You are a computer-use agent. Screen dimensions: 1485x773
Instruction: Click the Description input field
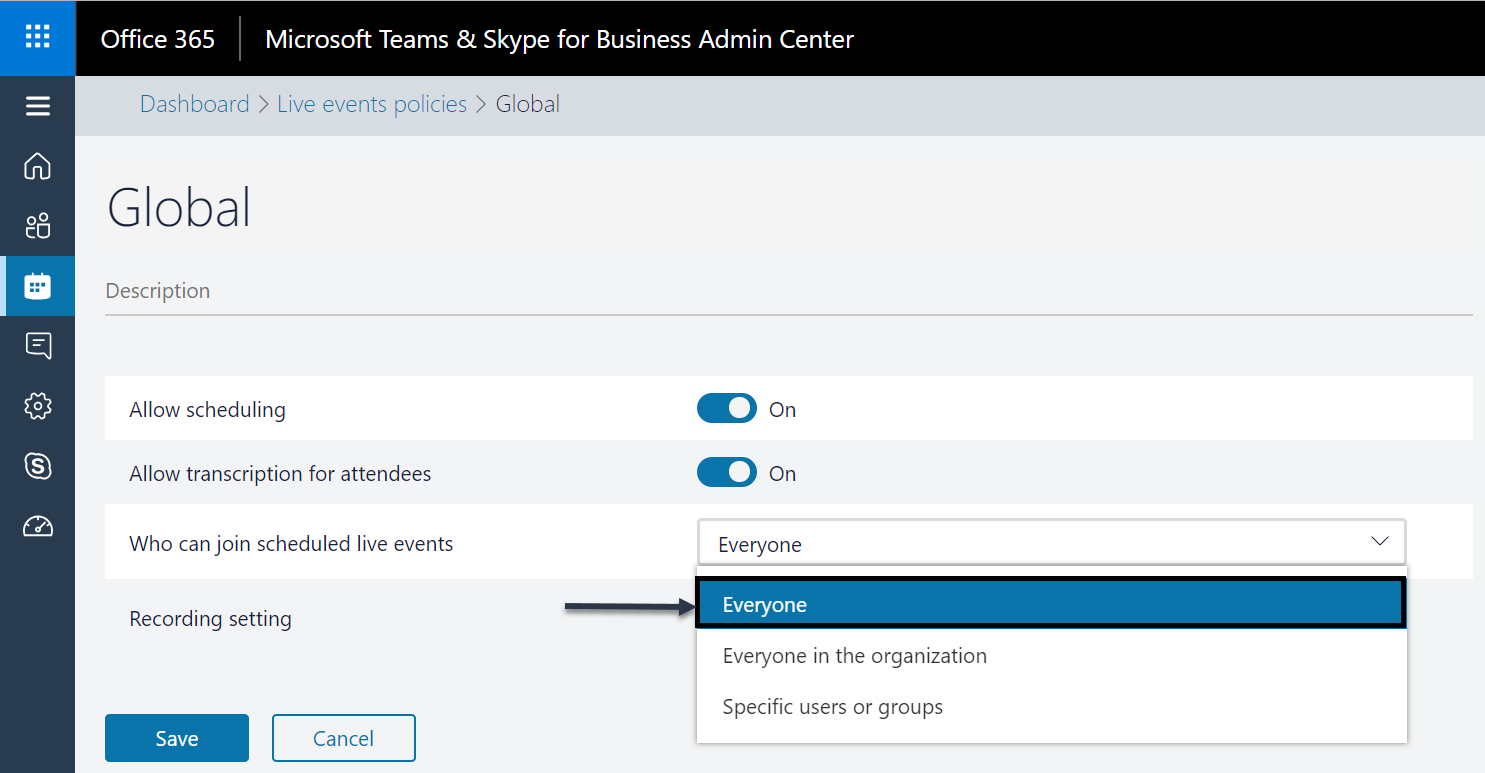pyautogui.click(x=788, y=292)
